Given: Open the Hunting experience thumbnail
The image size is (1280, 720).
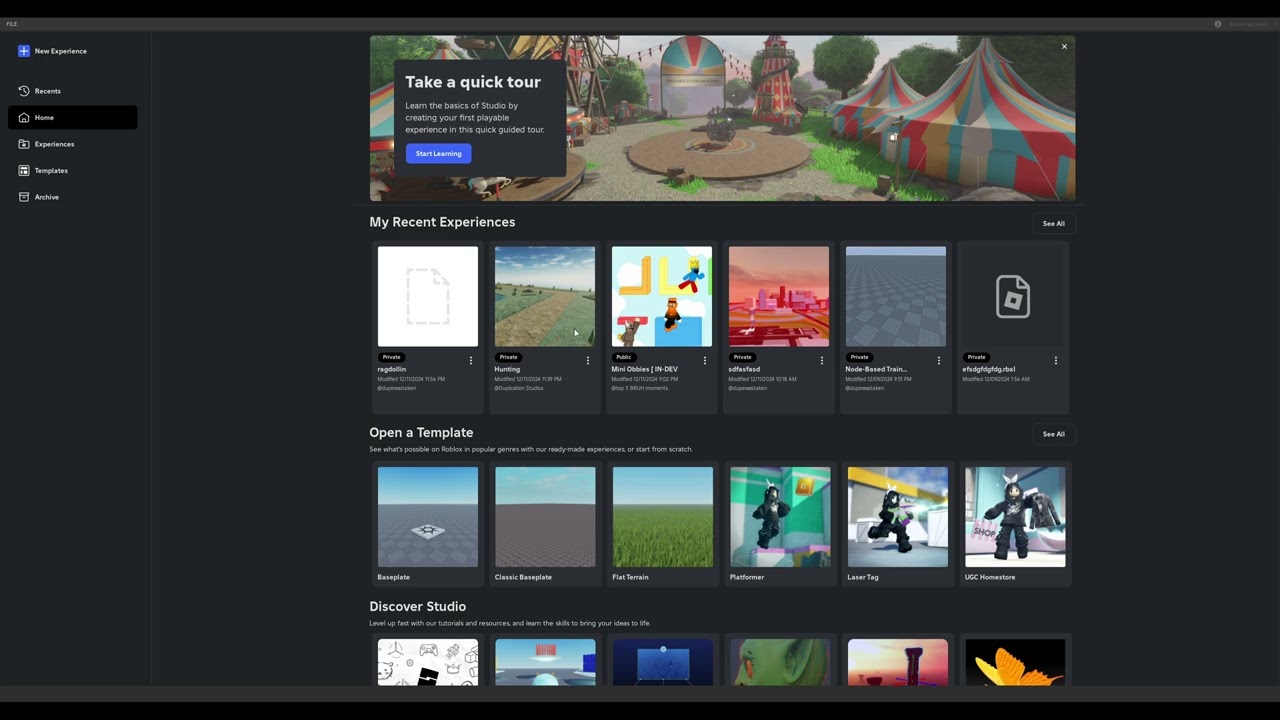Looking at the screenshot, I should coord(545,297).
